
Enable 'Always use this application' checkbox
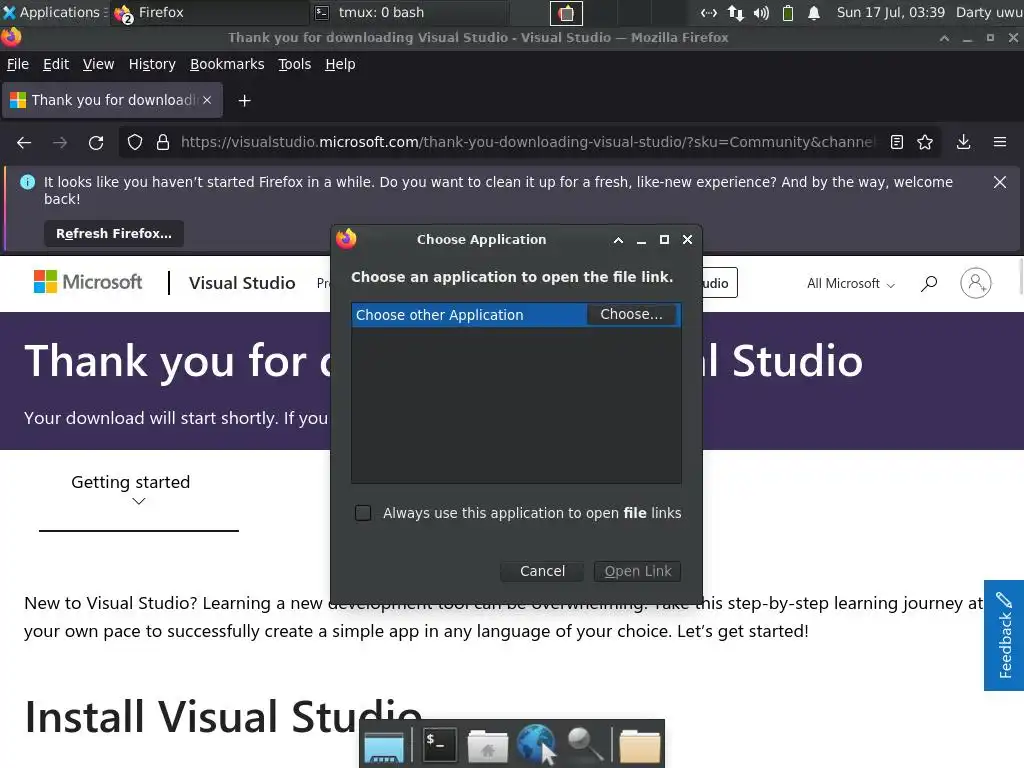[x=363, y=513]
